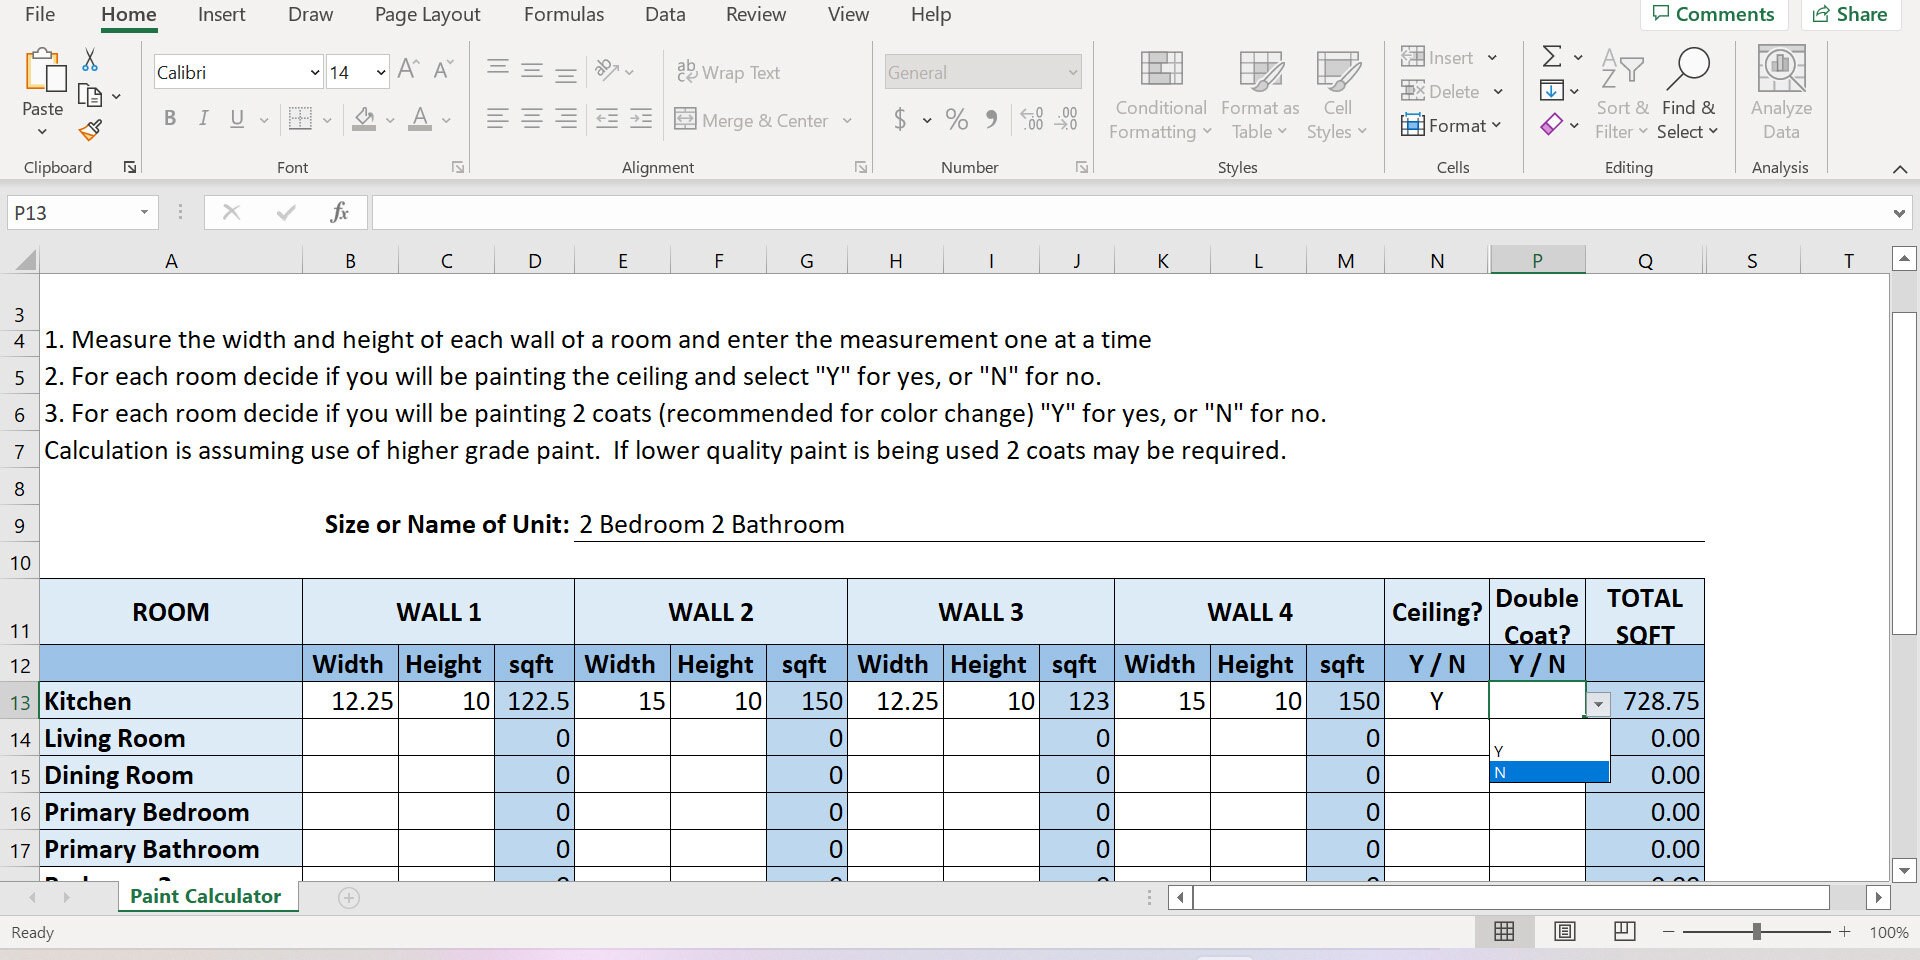Toggle bold formatting
The width and height of the screenshot is (1920, 960).
[x=169, y=119]
